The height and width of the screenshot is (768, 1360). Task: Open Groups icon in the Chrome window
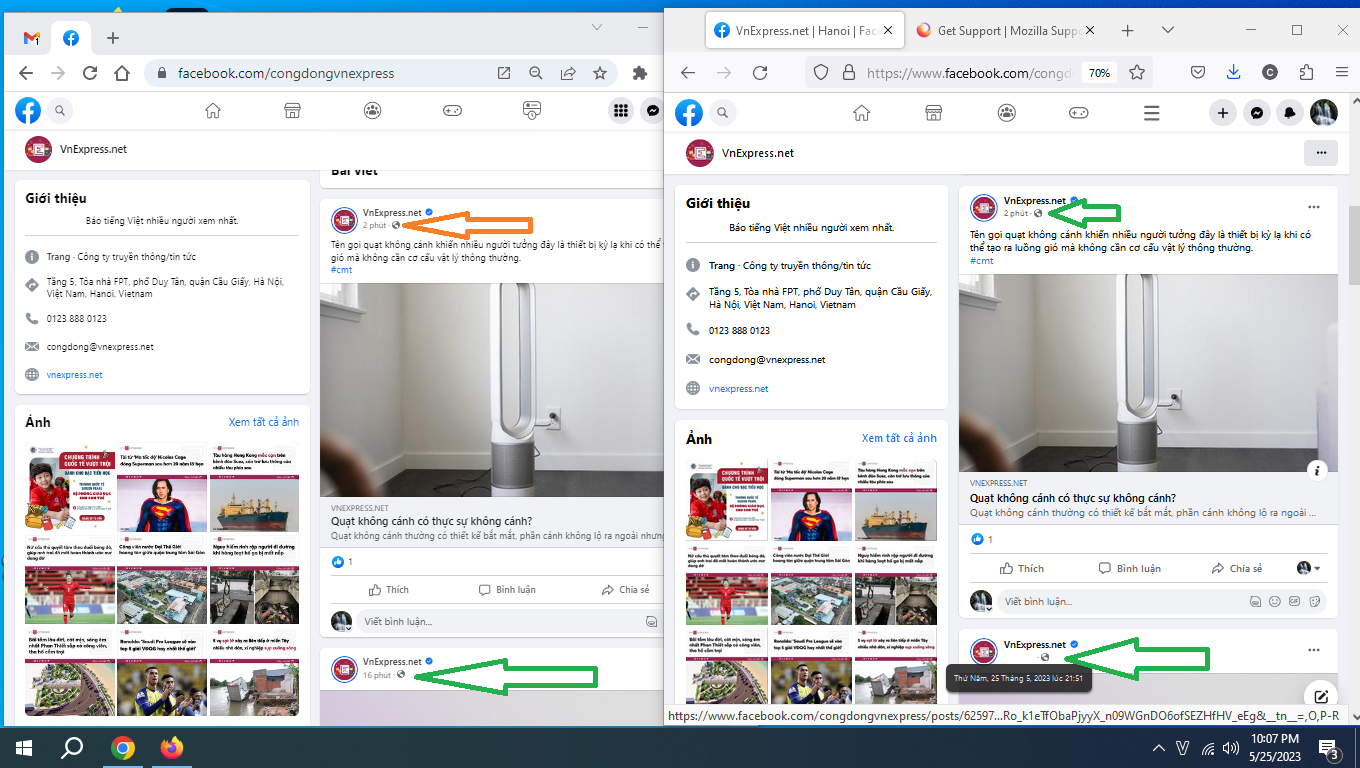click(373, 111)
